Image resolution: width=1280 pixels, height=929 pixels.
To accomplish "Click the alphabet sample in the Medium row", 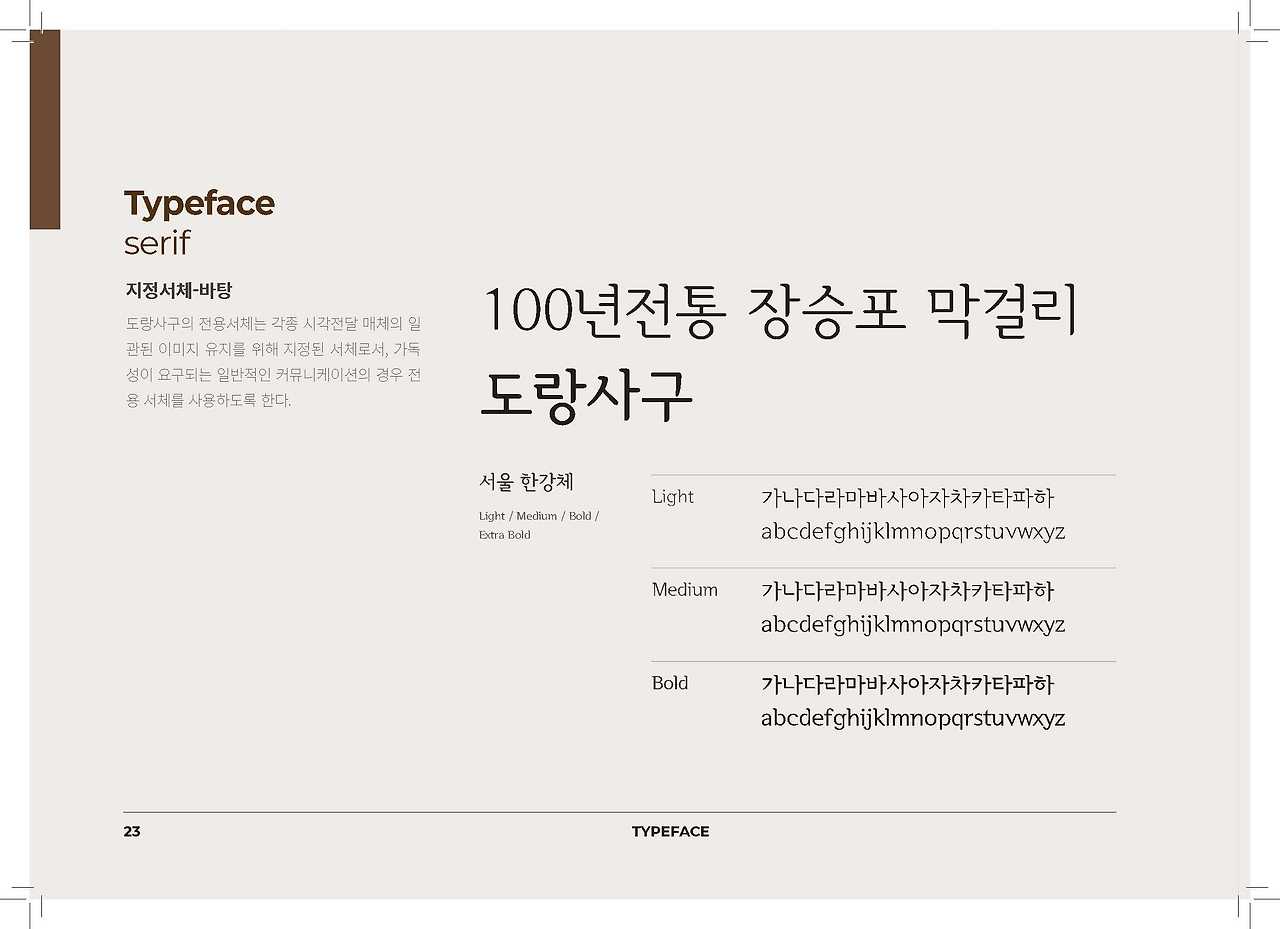I will 913,625.
